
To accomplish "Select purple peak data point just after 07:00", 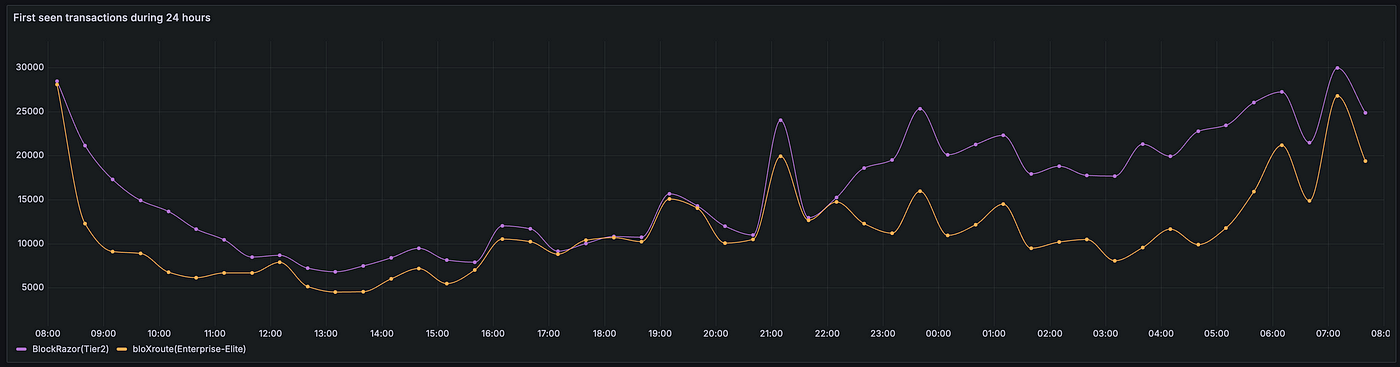I will pyautogui.click(x=1337, y=68).
